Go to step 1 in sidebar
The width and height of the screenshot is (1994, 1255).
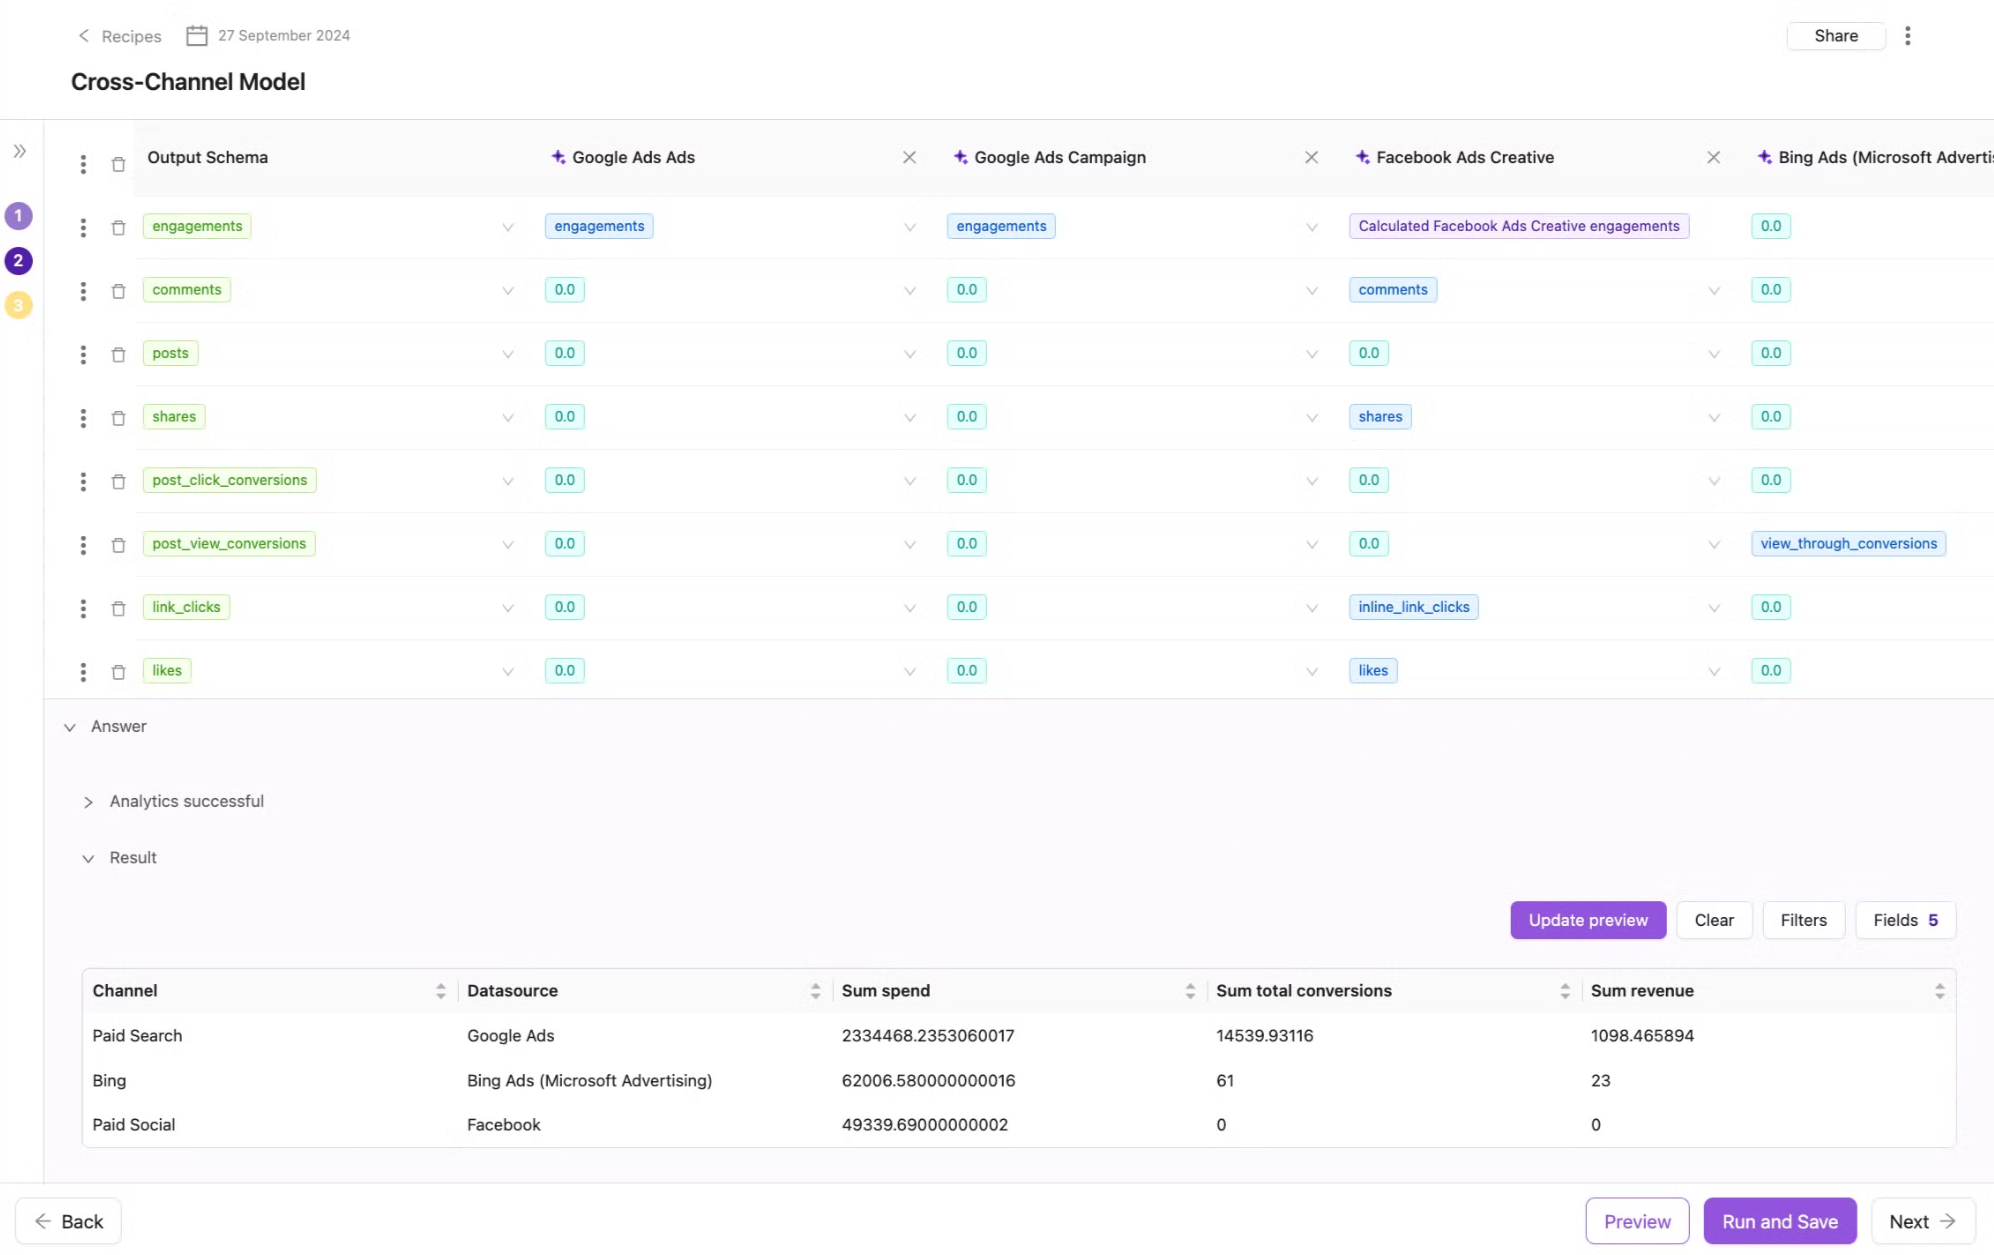[18, 216]
